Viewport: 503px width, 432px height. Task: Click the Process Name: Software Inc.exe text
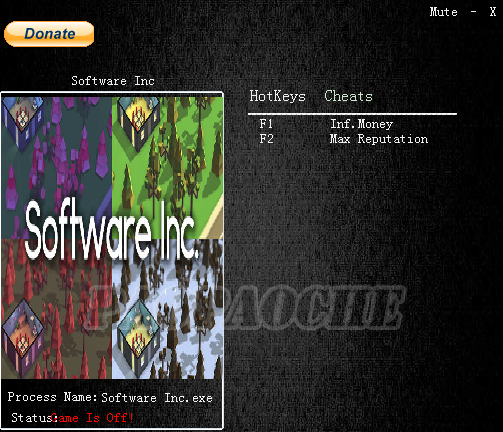tap(110, 397)
